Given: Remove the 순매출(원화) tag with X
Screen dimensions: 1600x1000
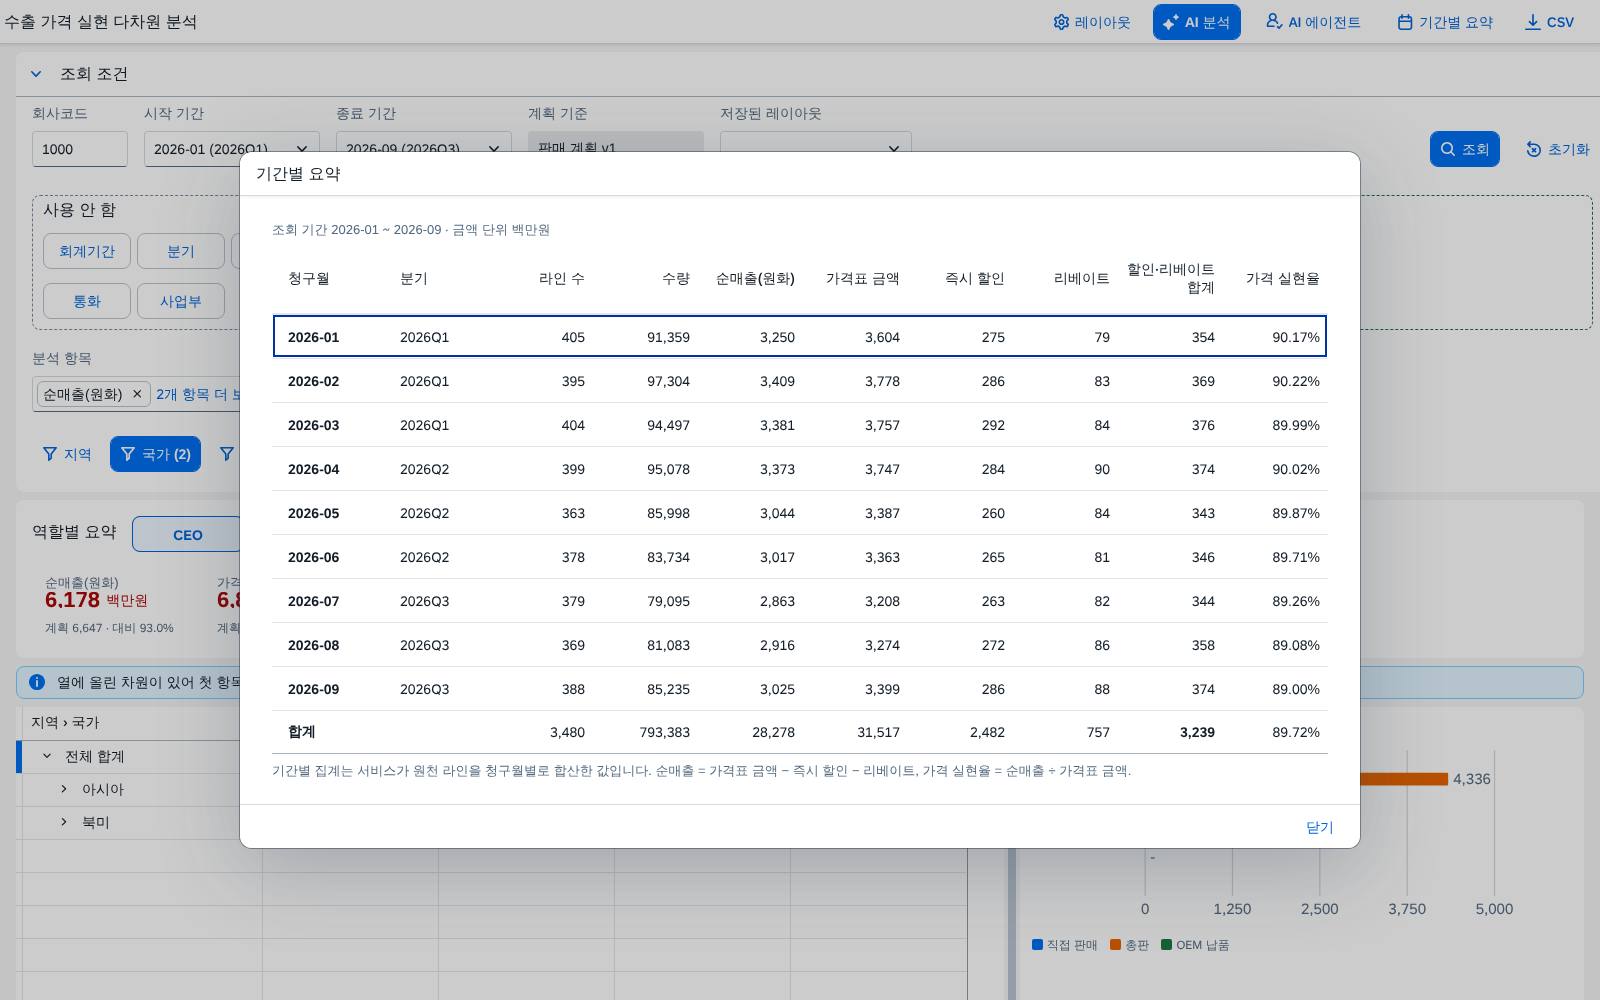Looking at the screenshot, I should pos(137,394).
